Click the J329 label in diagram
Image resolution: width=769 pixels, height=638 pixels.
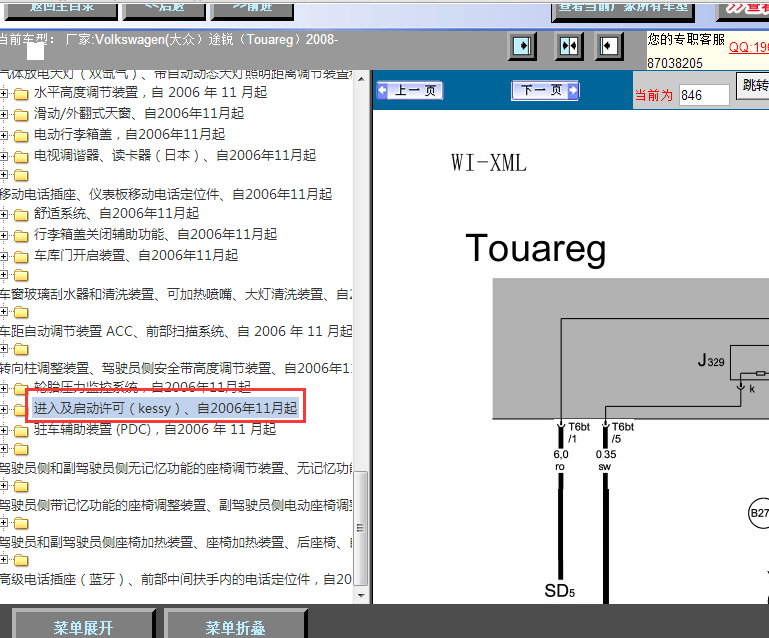[x=711, y=361]
